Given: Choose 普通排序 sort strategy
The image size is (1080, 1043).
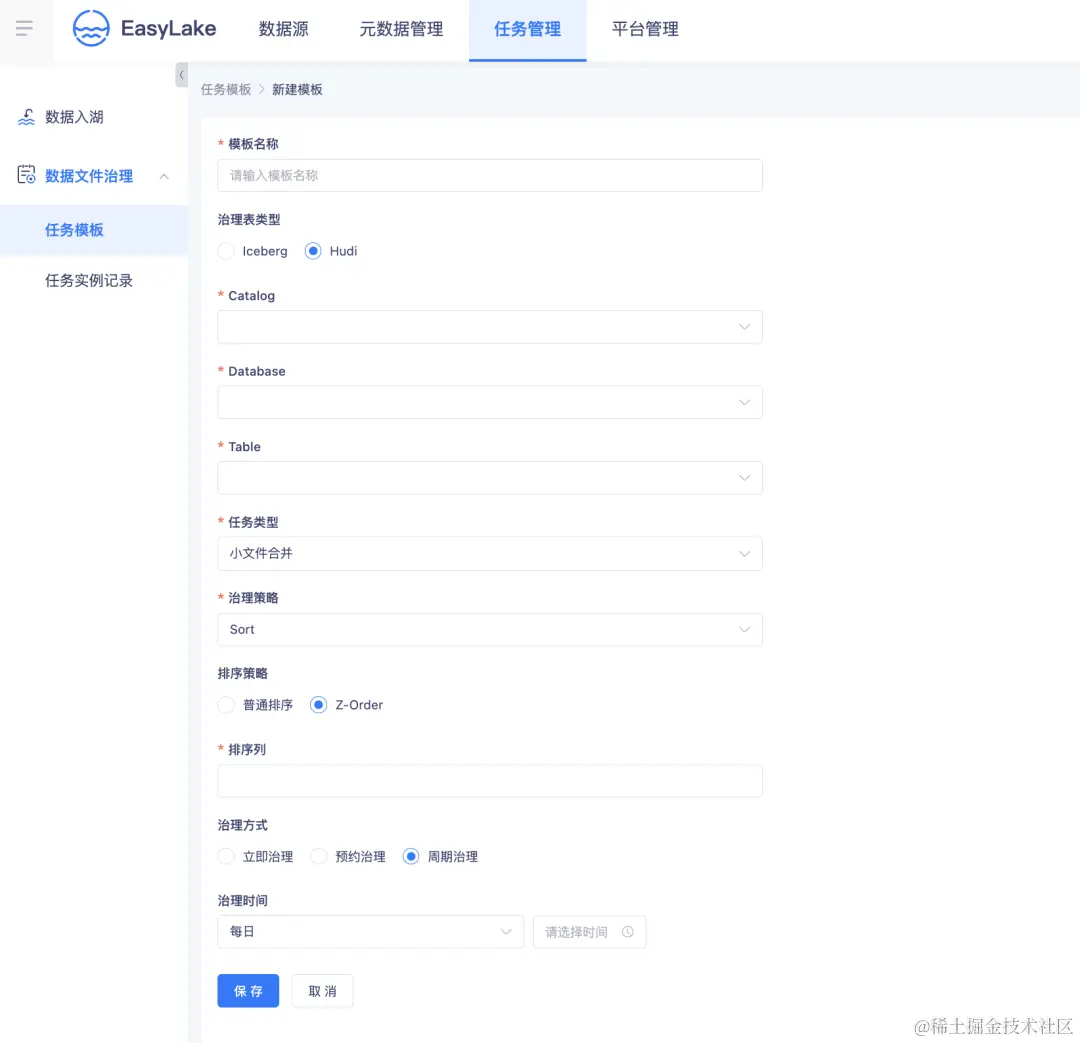Looking at the screenshot, I should click(226, 705).
